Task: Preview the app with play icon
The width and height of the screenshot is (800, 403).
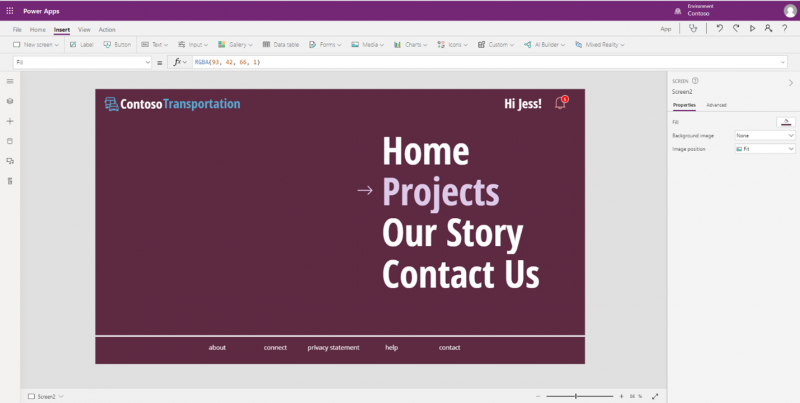Action: tap(752, 29)
